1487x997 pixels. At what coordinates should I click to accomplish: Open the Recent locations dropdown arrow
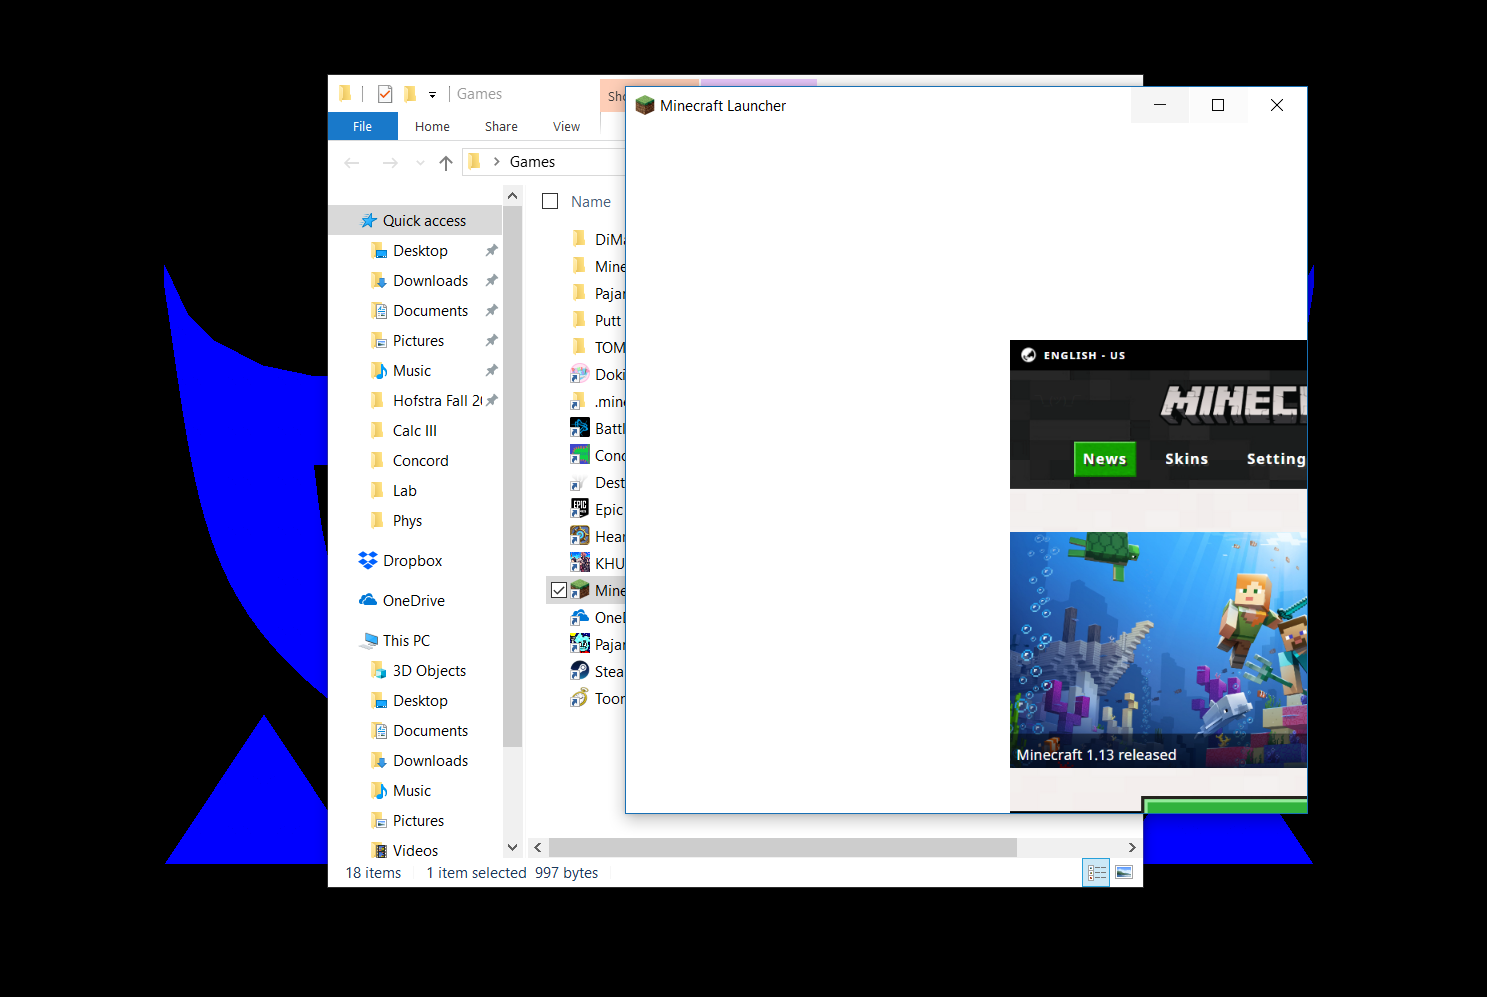pyautogui.click(x=420, y=163)
